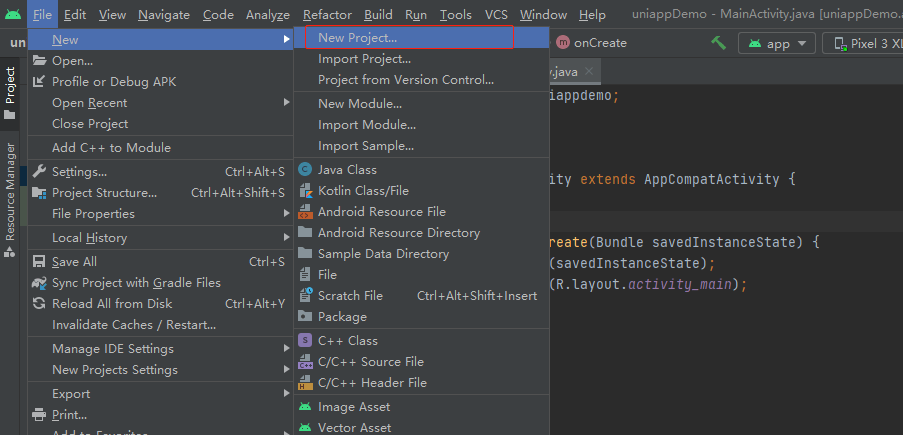Open the Code menu
This screenshot has height=435, width=903.
pos(218,14)
